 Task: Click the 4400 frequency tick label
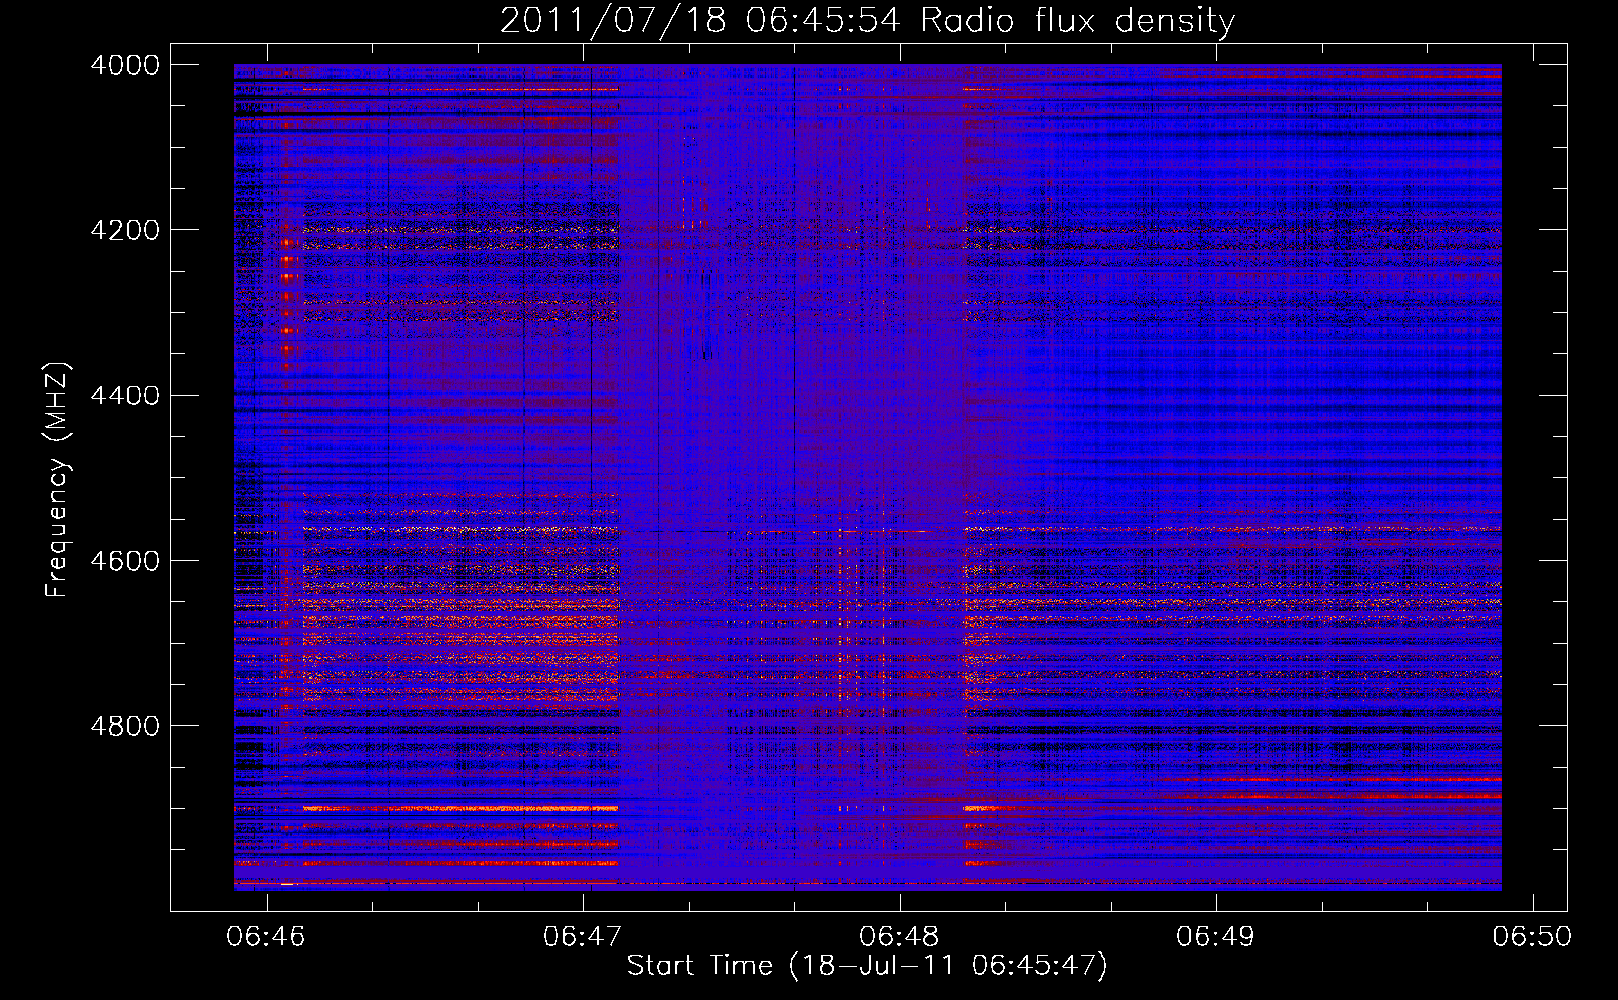pos(125,396)
